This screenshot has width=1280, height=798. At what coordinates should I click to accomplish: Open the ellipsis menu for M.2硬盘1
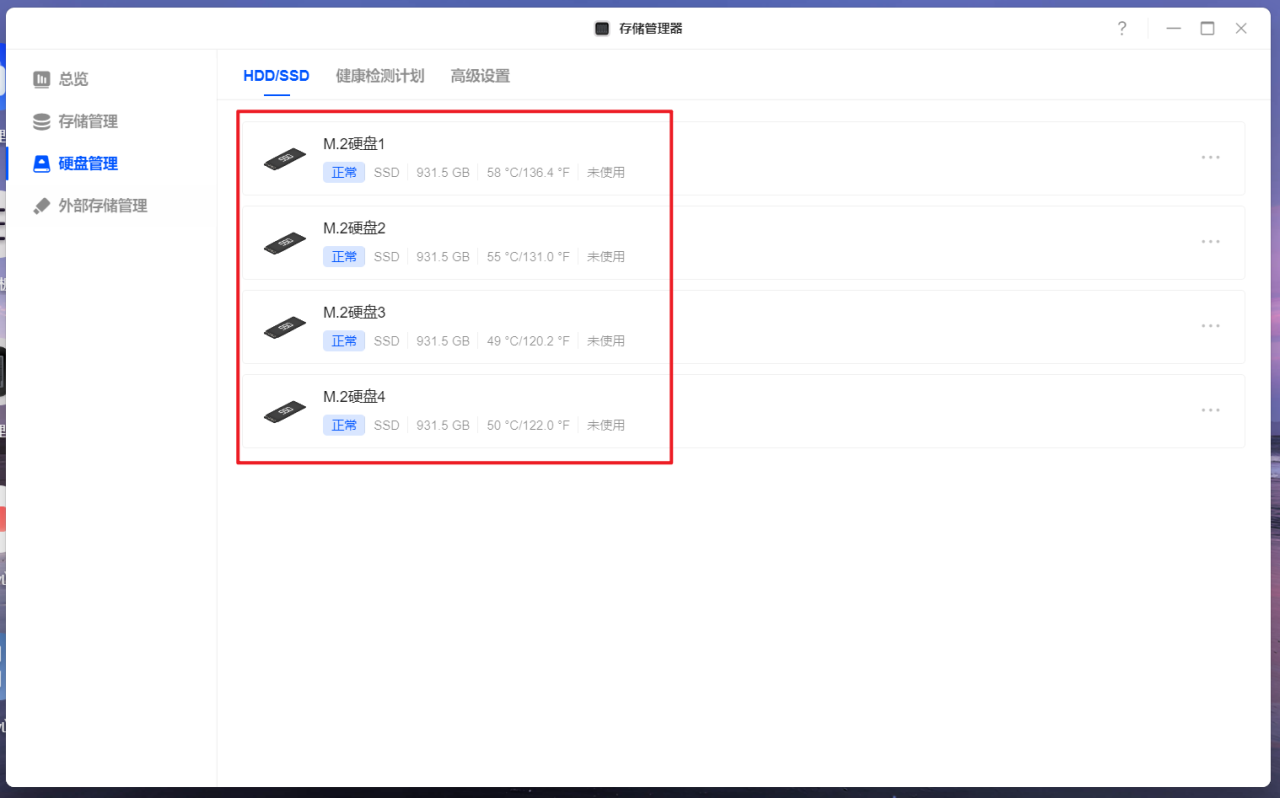coord(1211,157)
